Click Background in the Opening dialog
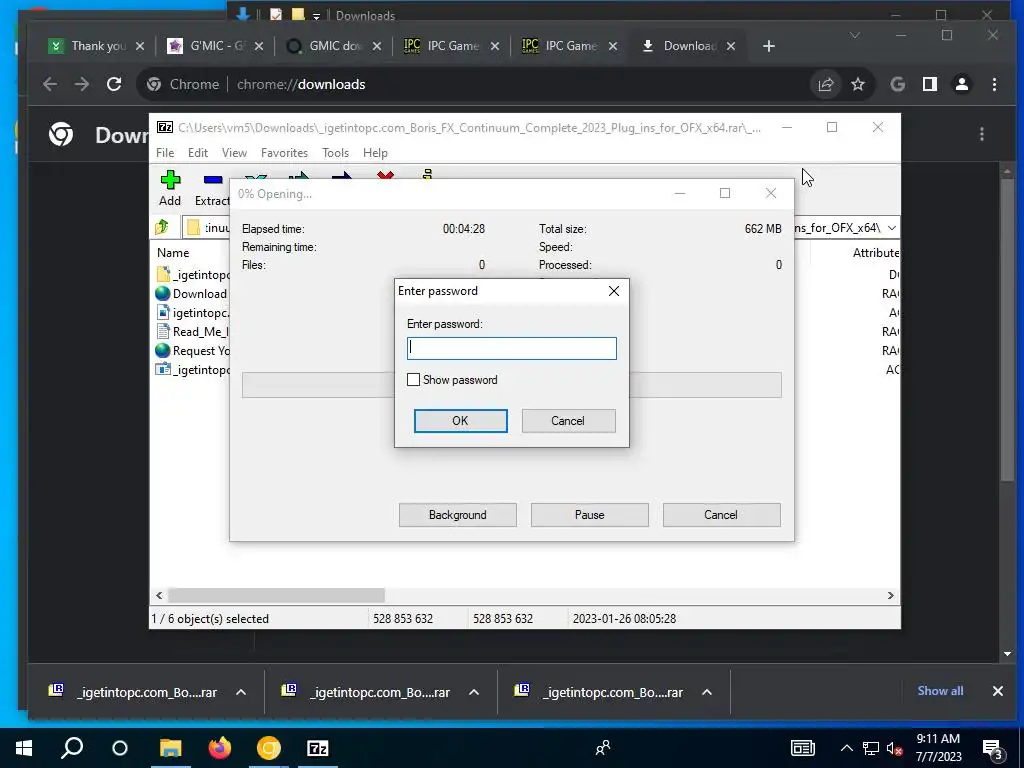 point(457,515)
